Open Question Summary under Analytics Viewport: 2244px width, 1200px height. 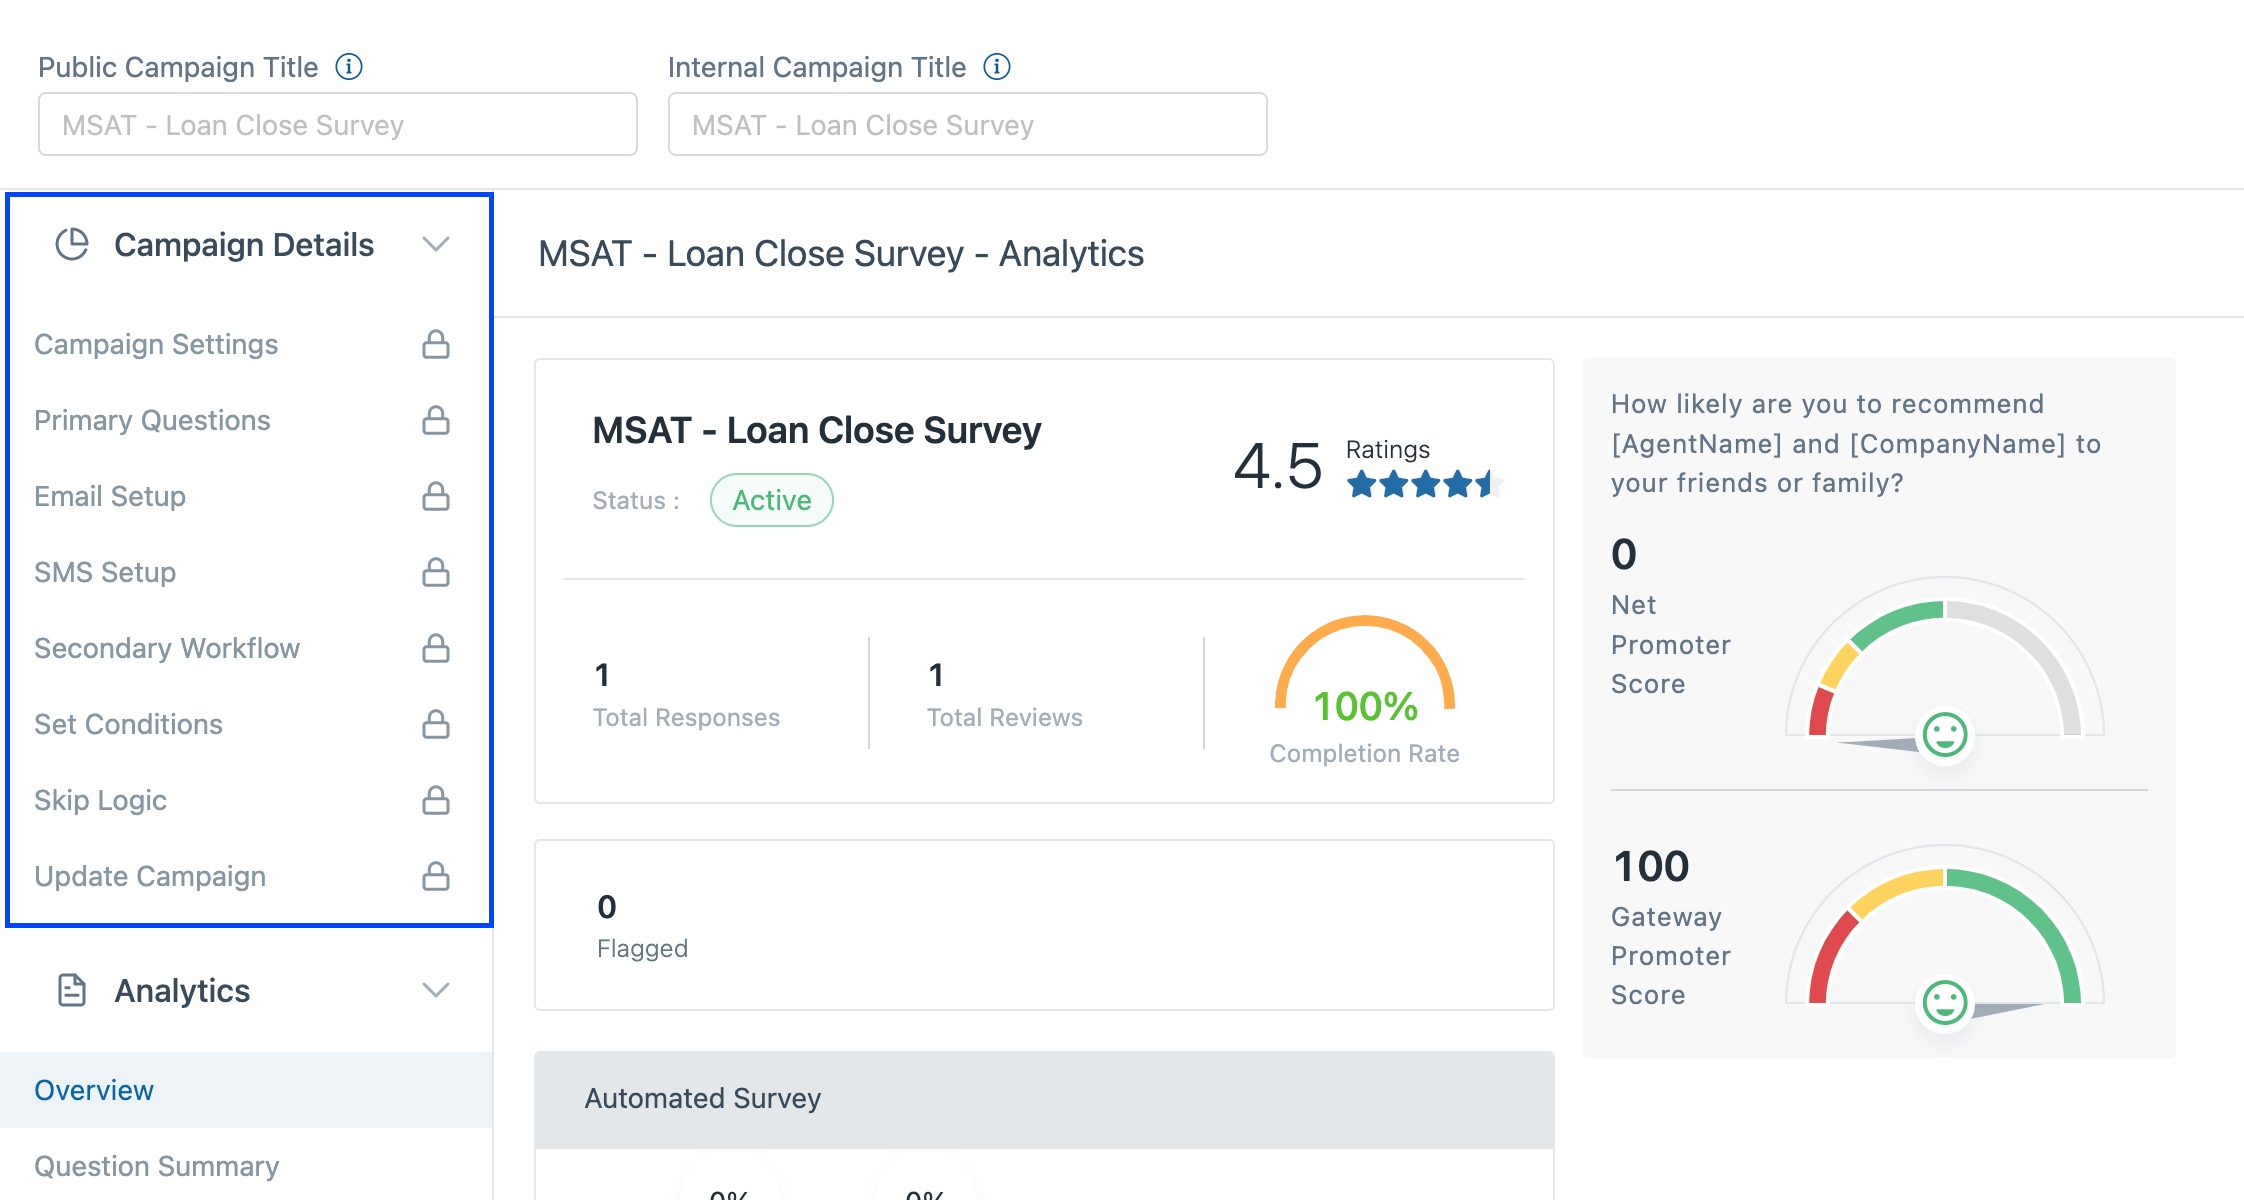click(x=157, y=1166)
